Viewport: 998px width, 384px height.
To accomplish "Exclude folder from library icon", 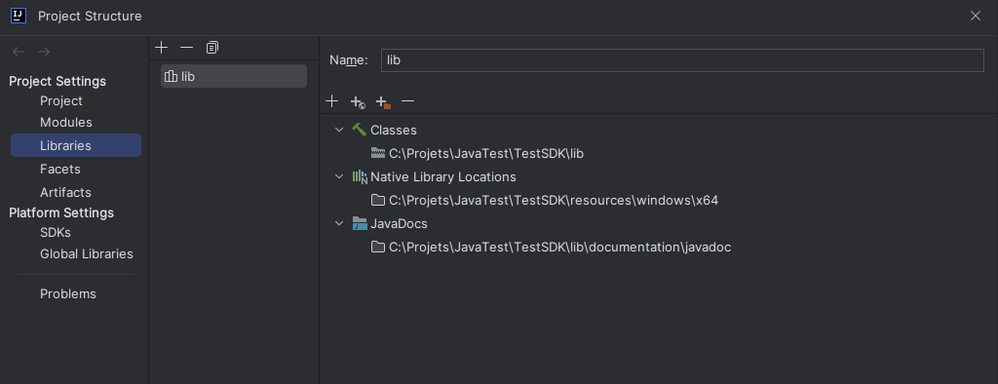I will coord(383,102).
